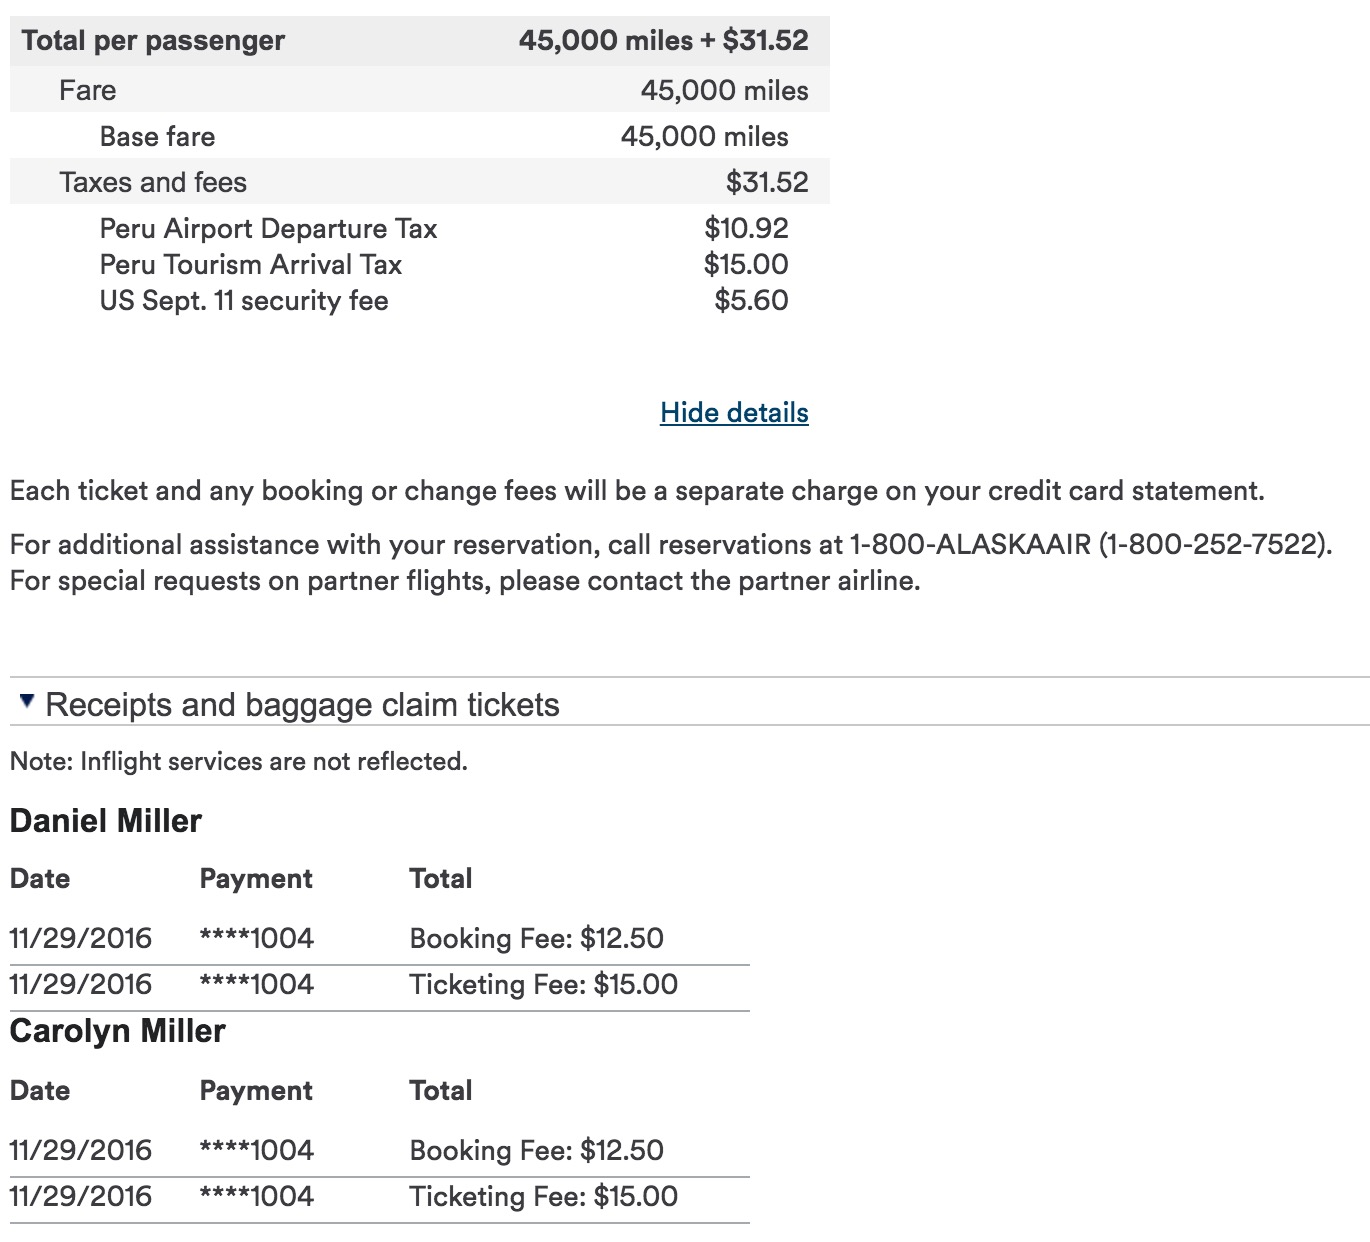This screenshot has height=1242, width=1370.
Task: Click the Carolyn Miller passenger name
Action: (x=117, y=1031)
